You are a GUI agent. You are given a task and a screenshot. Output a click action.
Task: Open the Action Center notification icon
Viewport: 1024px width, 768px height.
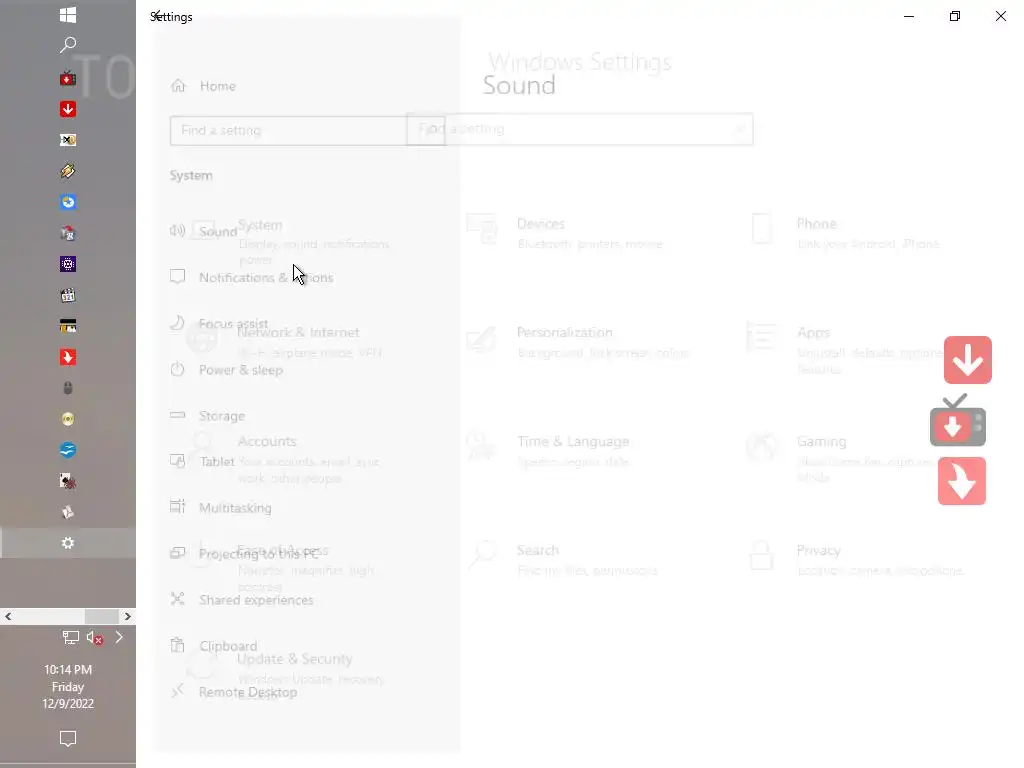[x=68, y=739]
